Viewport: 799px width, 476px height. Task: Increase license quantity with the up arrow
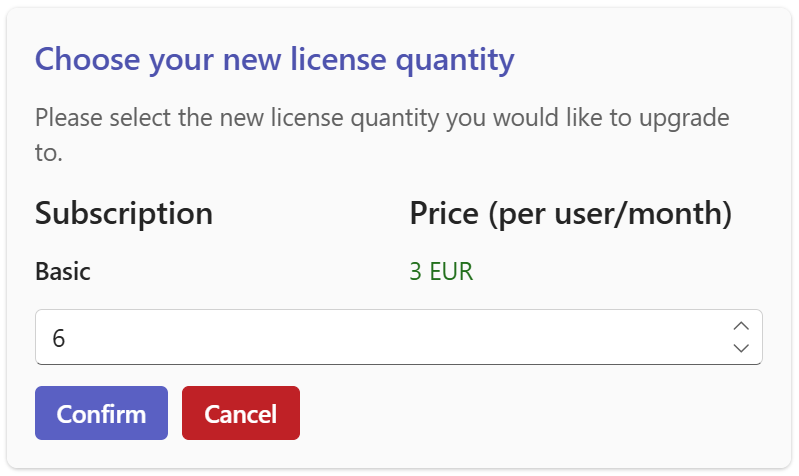pyautogui.click(x=741, y=326)
